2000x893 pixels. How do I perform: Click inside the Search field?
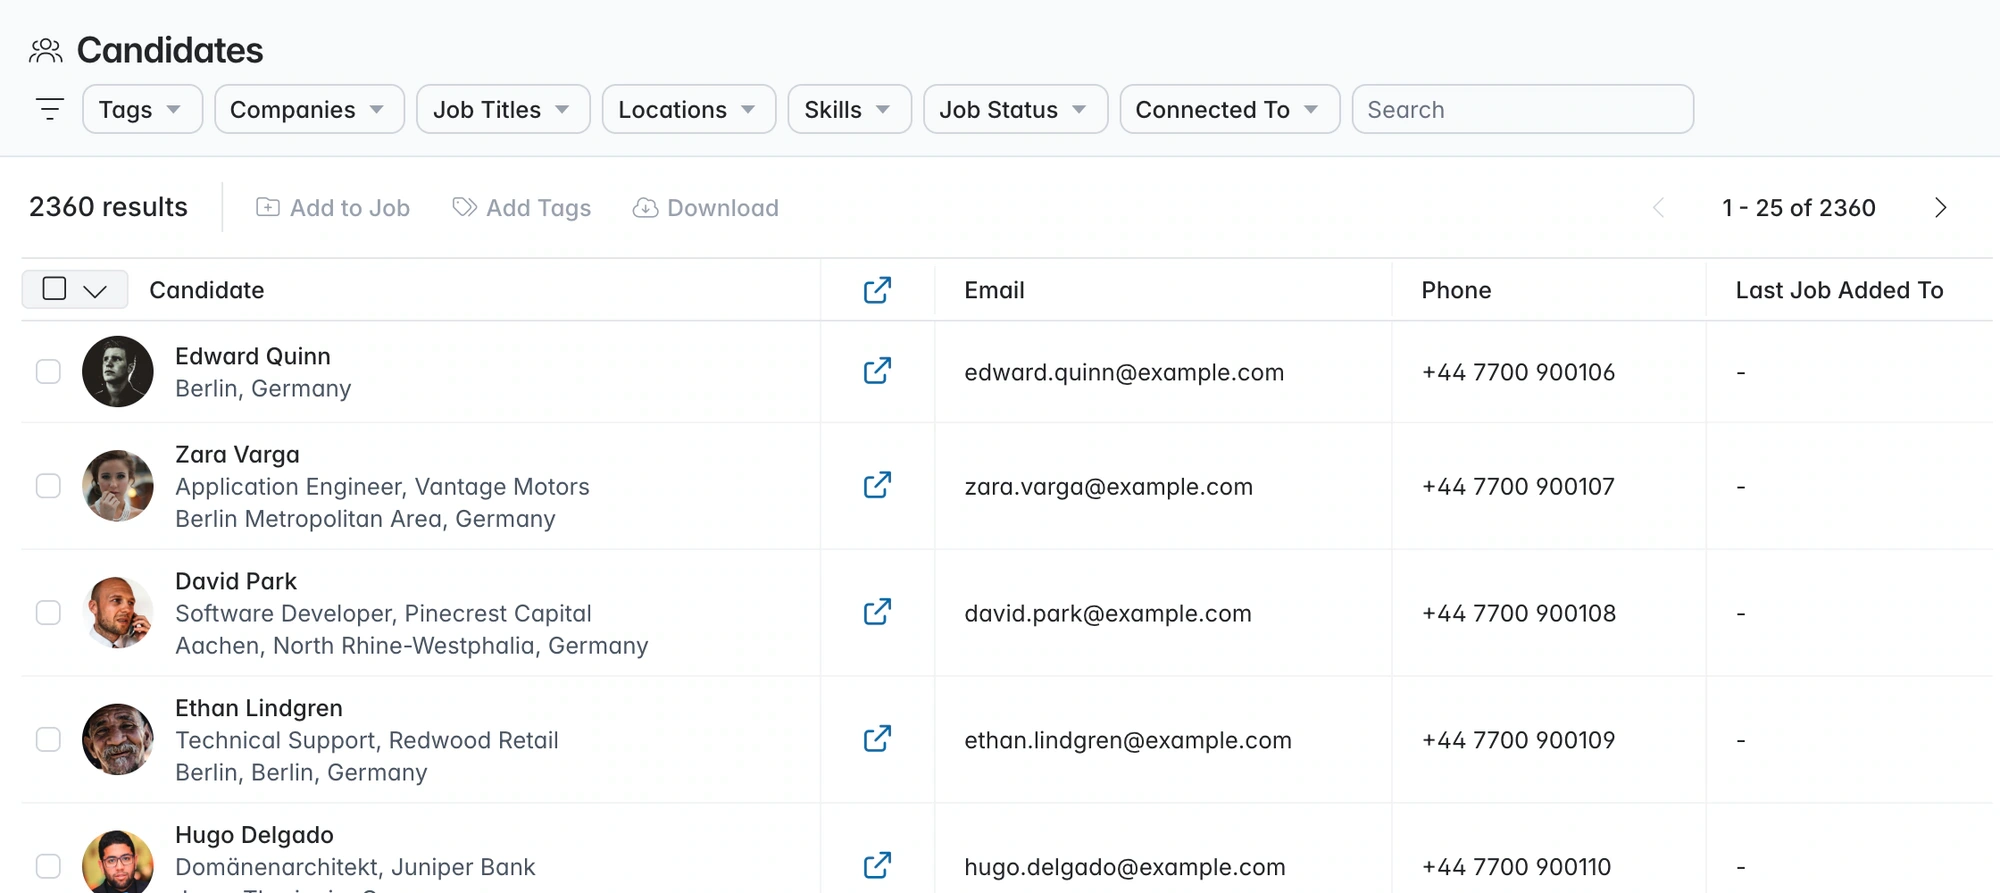[1522, 109]
